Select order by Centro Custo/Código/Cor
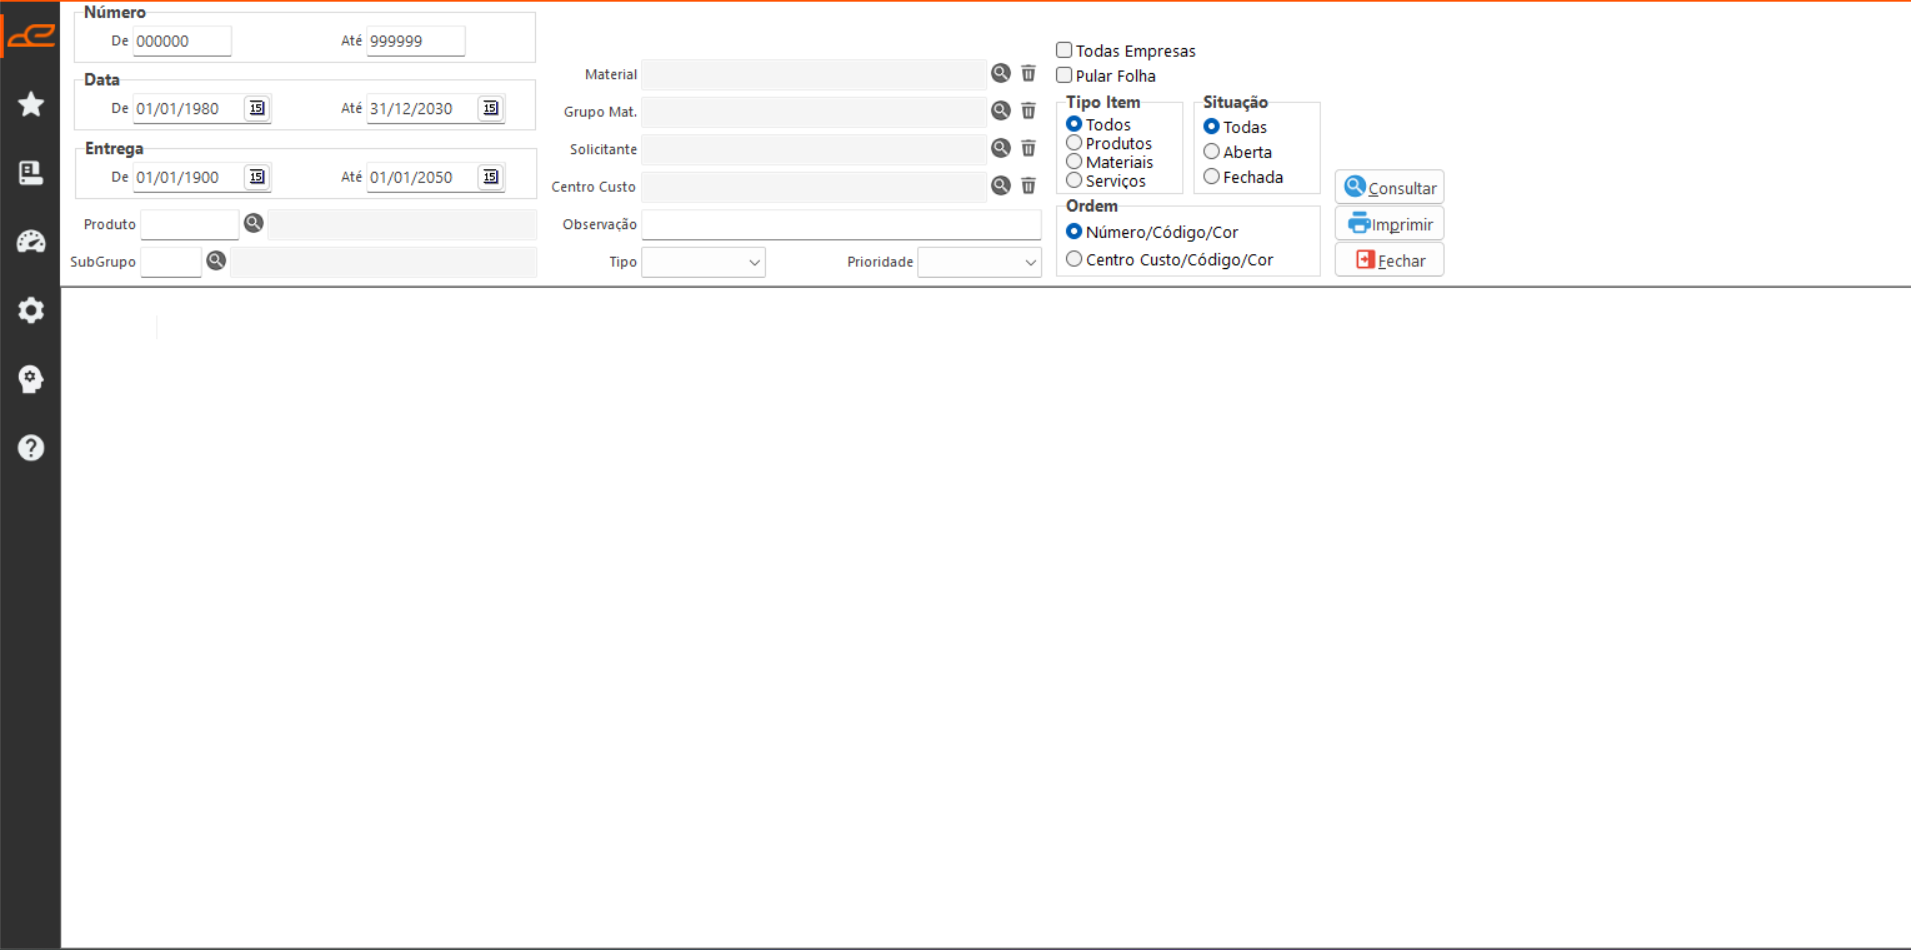Image resolution: width=1911 pixels, height=950 pixels. (1074, 259)
